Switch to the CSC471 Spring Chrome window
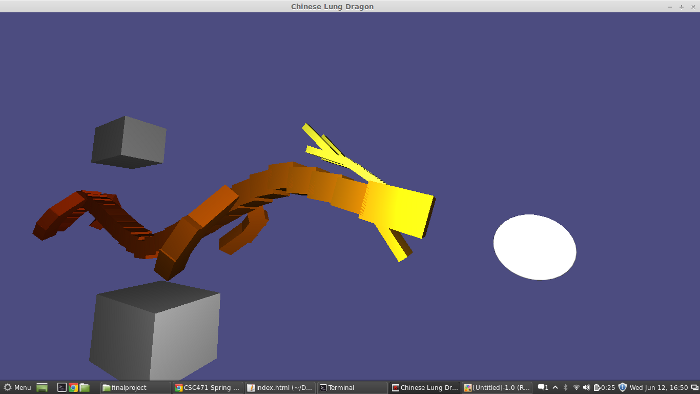The height and width of the screenshot is (394, 700). click(208, 387)
